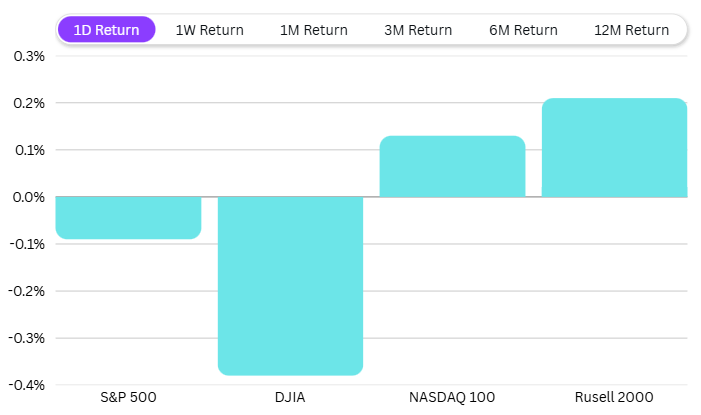Click the NASDAQ 100 axis label
Viewport: 701px width, 415px height.
(452, 398)
